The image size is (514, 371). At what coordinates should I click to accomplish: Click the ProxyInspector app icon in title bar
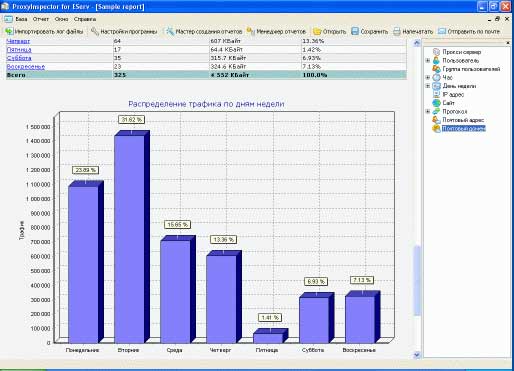pos(5,6)
